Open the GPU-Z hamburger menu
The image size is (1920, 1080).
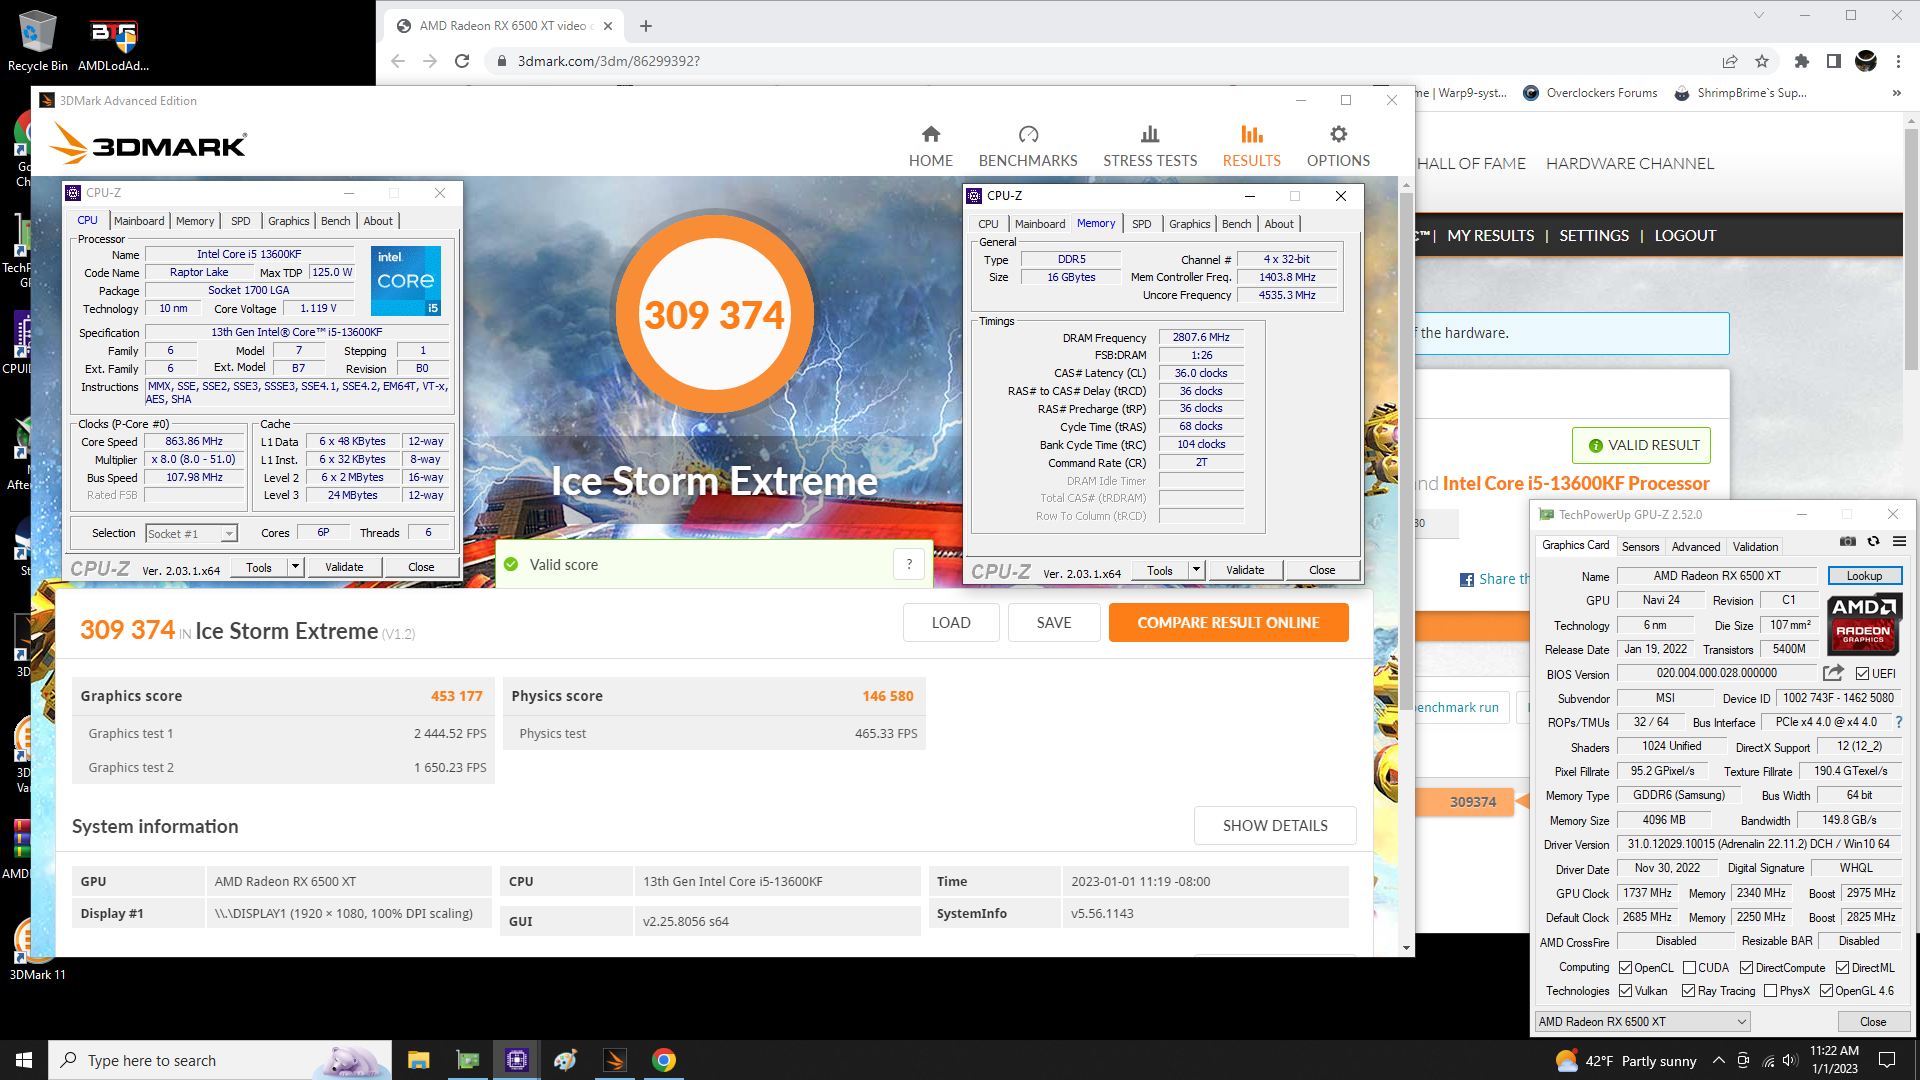(x=1899, y=541)
